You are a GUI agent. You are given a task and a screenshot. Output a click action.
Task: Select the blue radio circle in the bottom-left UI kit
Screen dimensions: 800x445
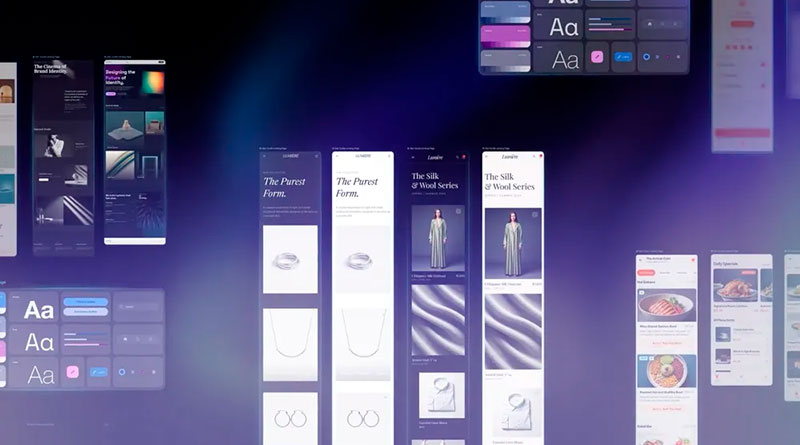coord(122,372)
